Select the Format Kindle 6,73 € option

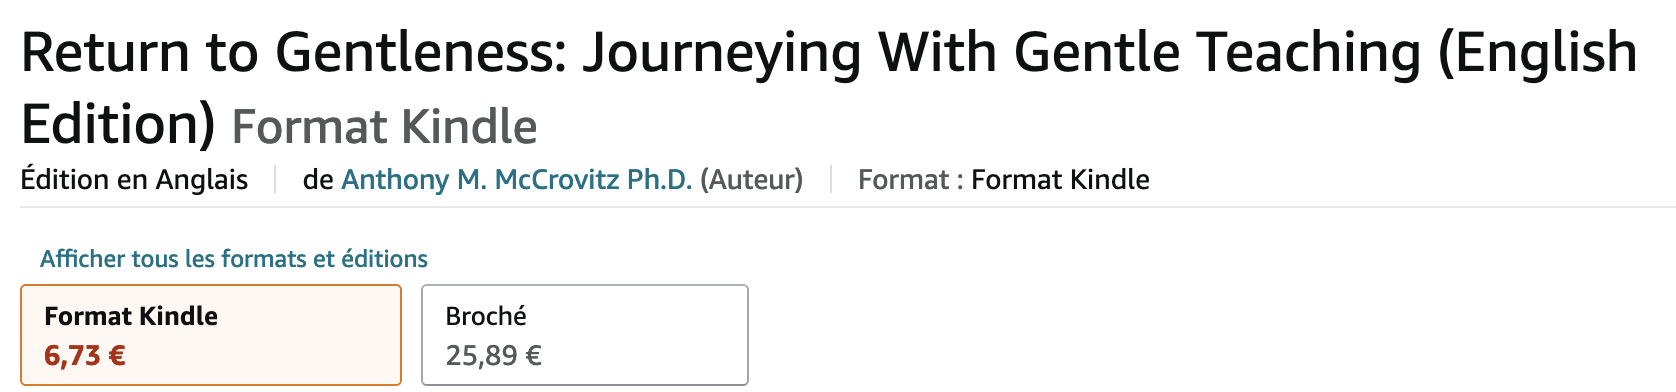tap(211, 335)
